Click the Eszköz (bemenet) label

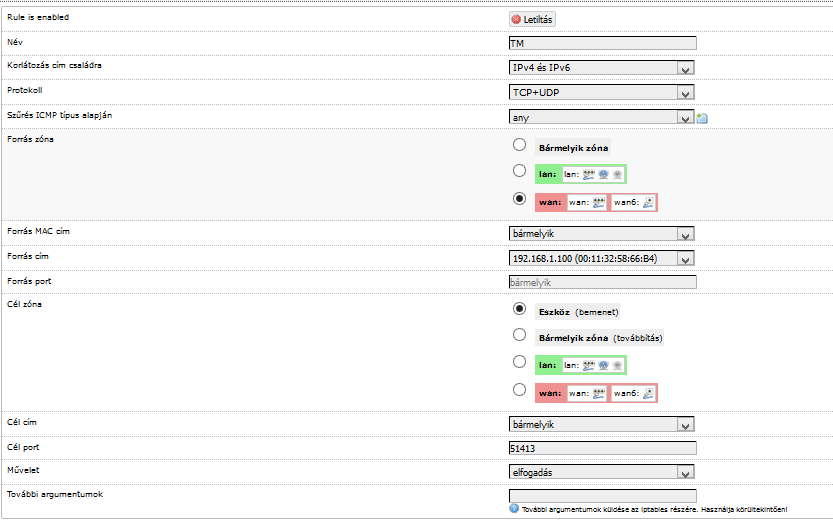pos(579,312)
